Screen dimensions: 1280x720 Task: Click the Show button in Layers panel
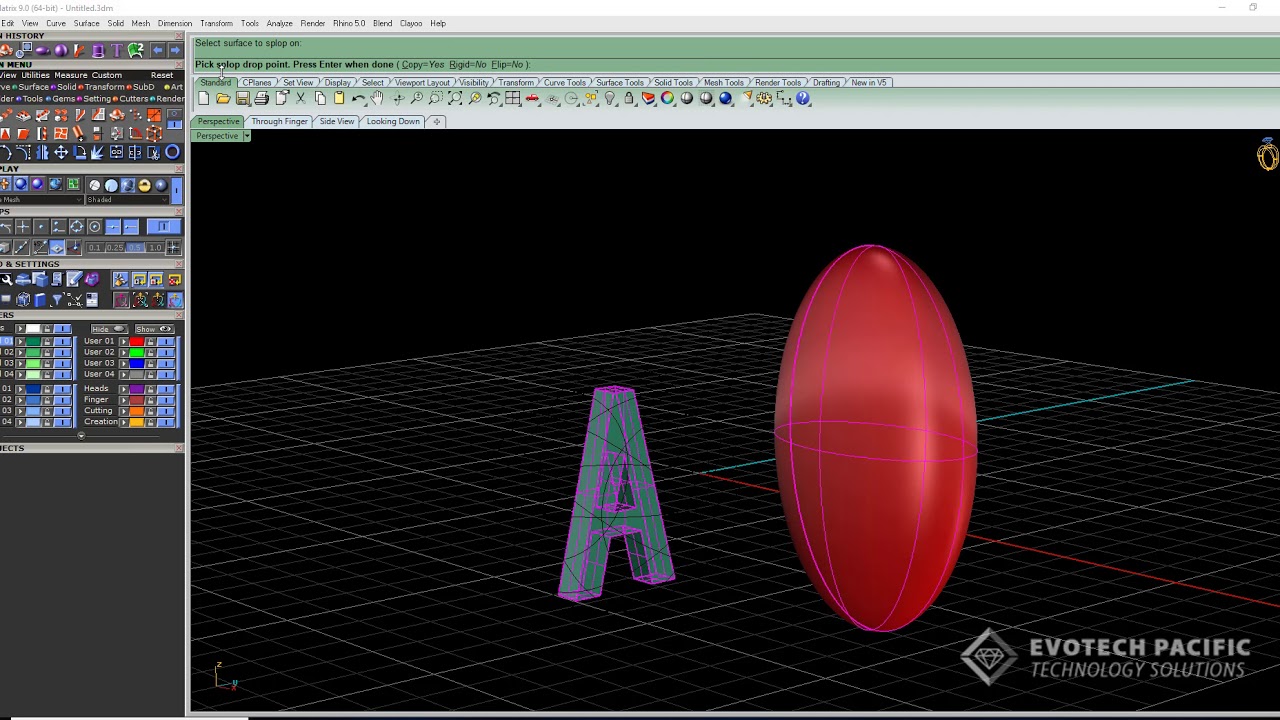(153, 329)
